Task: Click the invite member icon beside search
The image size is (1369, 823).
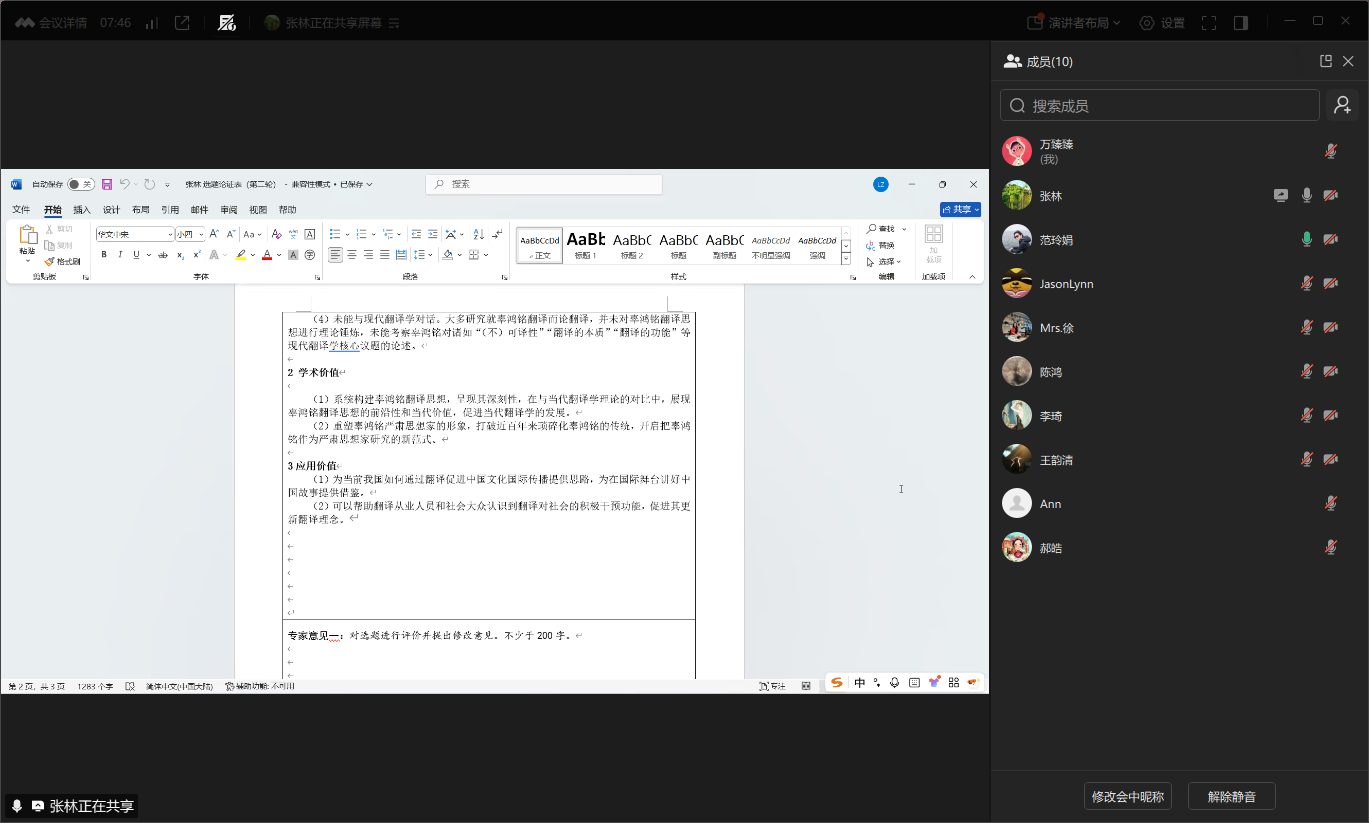Action: click(1342, 105)
